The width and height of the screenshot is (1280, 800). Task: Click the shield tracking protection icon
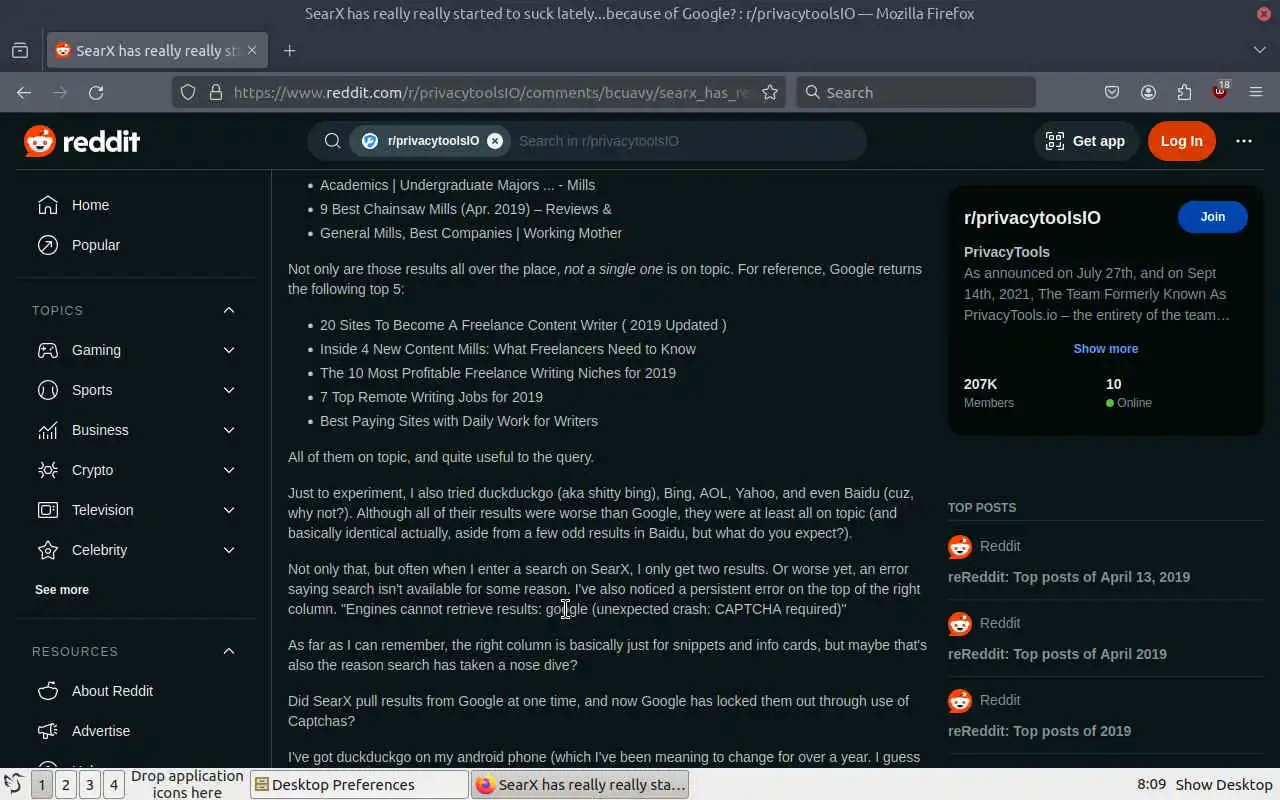pos(187,92)
